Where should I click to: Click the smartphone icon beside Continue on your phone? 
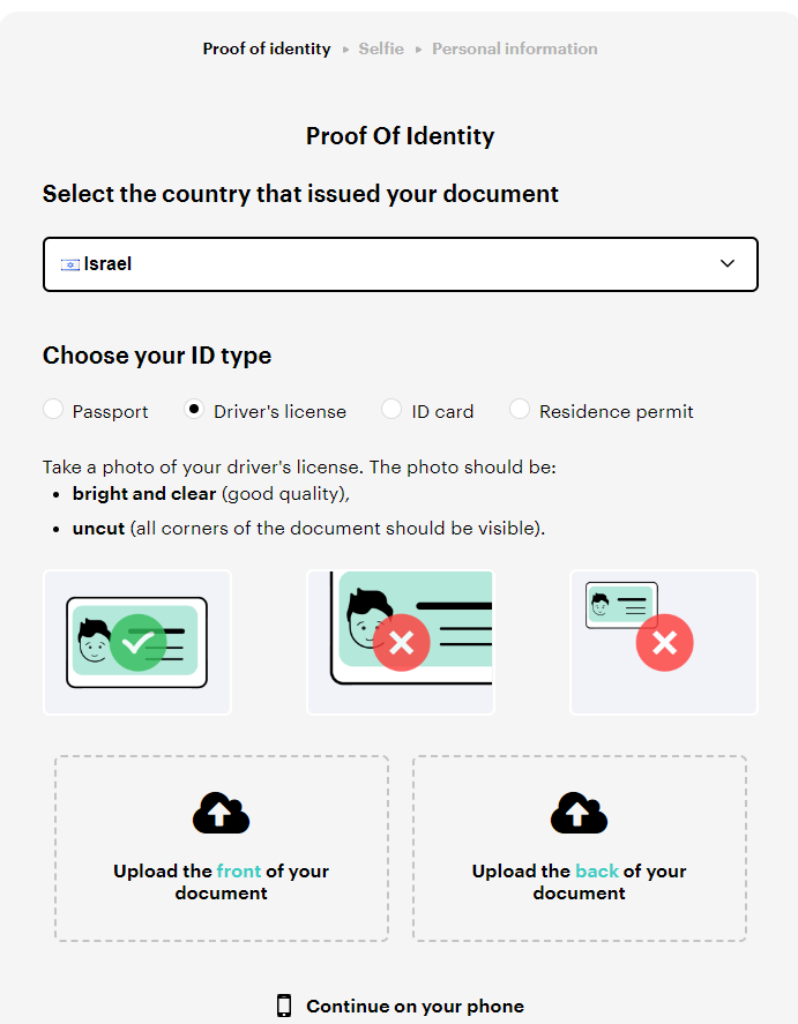click(283, 1006)
